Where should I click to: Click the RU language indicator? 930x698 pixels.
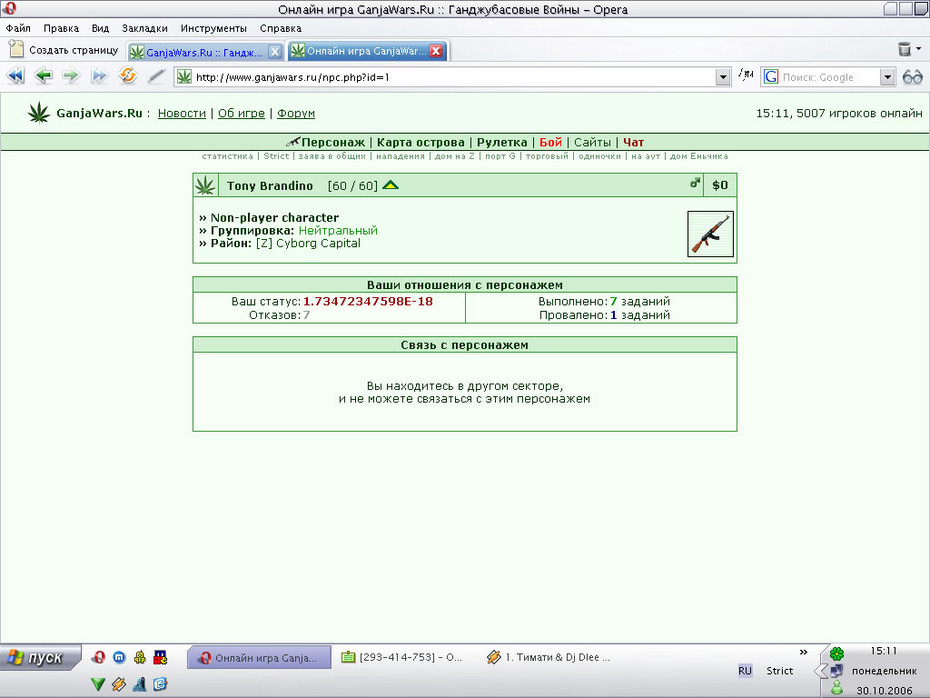745,671
